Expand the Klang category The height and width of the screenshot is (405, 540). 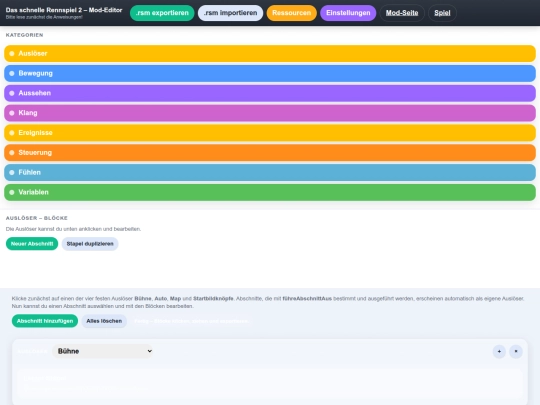click(270, 113)
